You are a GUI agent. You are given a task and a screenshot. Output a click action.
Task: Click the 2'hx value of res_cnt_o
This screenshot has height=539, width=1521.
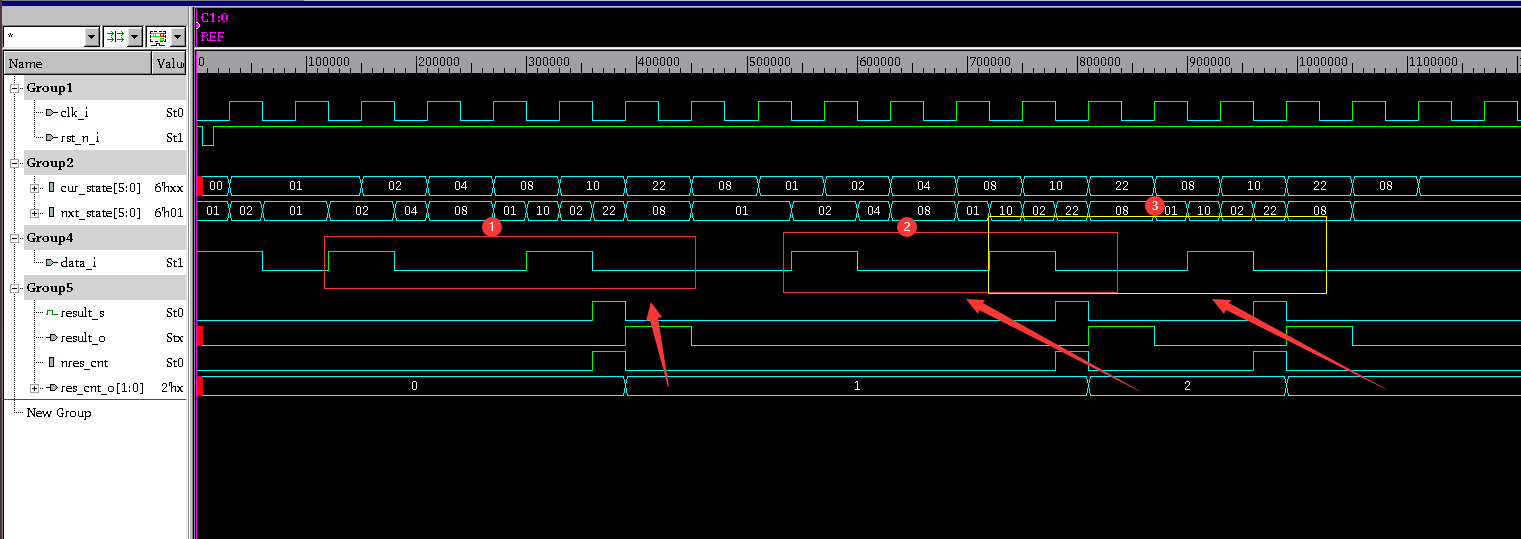(171, 388)
